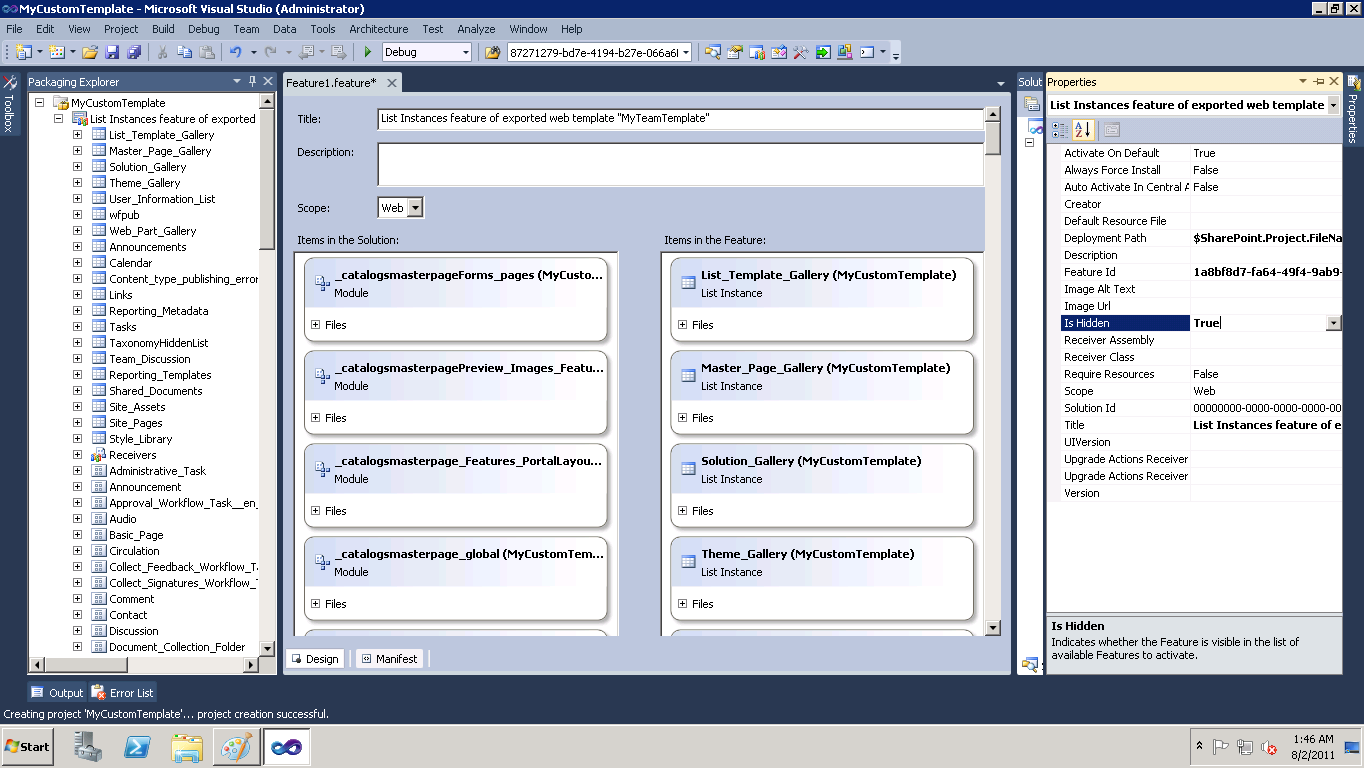
Task: Select the Team_Discussion tree item
Action: (x=149, y=359)
